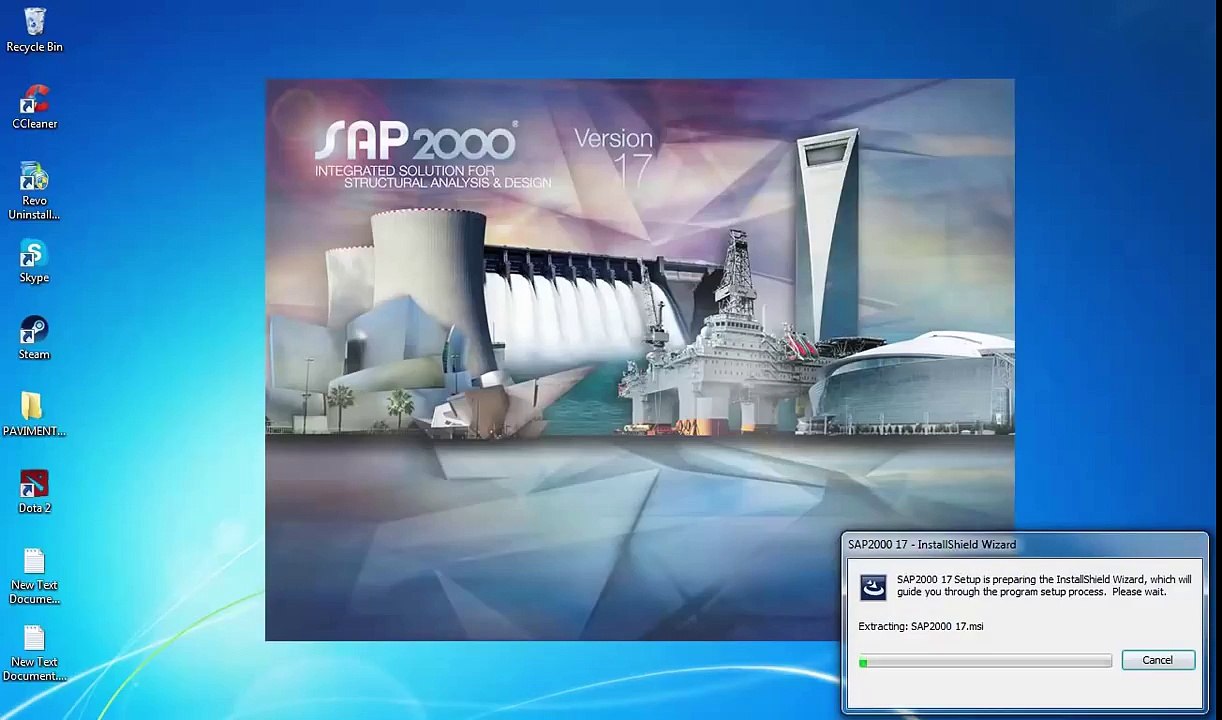Select the PAVIMENT folder on the desktop
This screenshot has width=1222, height=720.
(x=34, y=414)
